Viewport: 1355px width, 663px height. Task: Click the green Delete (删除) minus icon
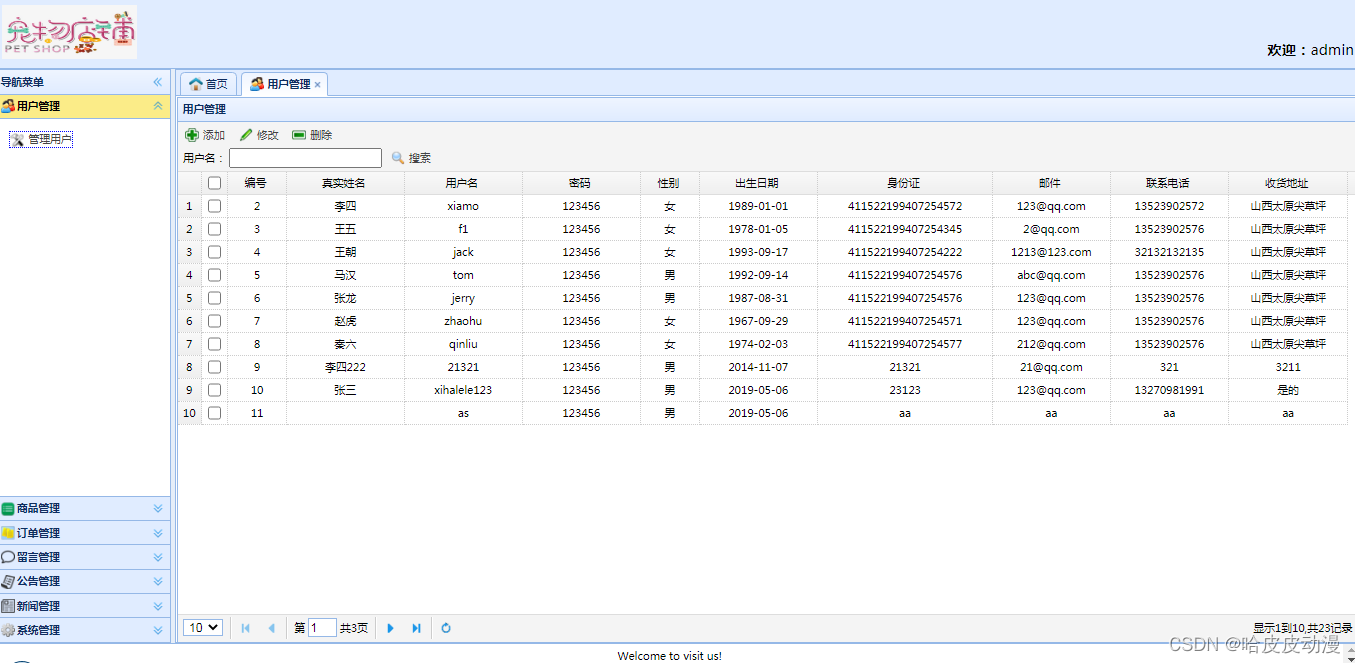point(299,135)
